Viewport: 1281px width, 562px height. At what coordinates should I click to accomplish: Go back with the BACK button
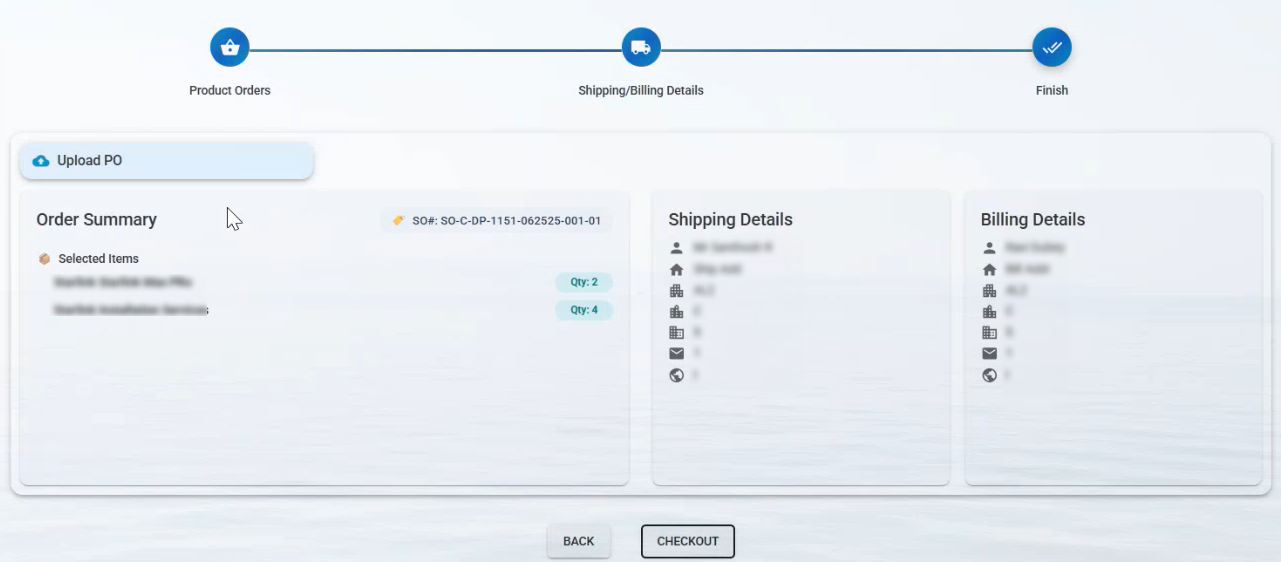coord(578,541)
